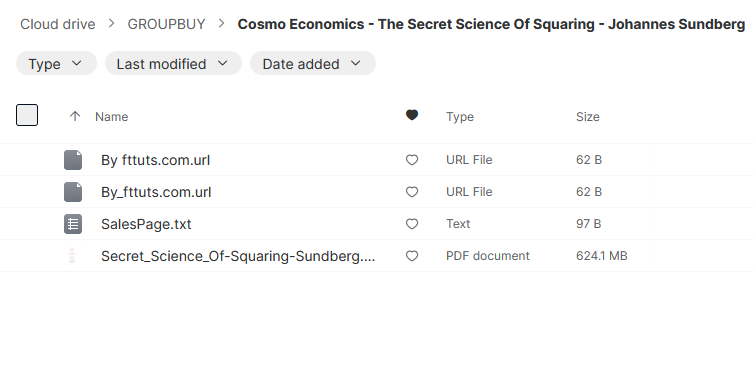The image size is (754, 385).
Task: Click the sort-ascending arrow next to Name
Action: click(75, 116)
